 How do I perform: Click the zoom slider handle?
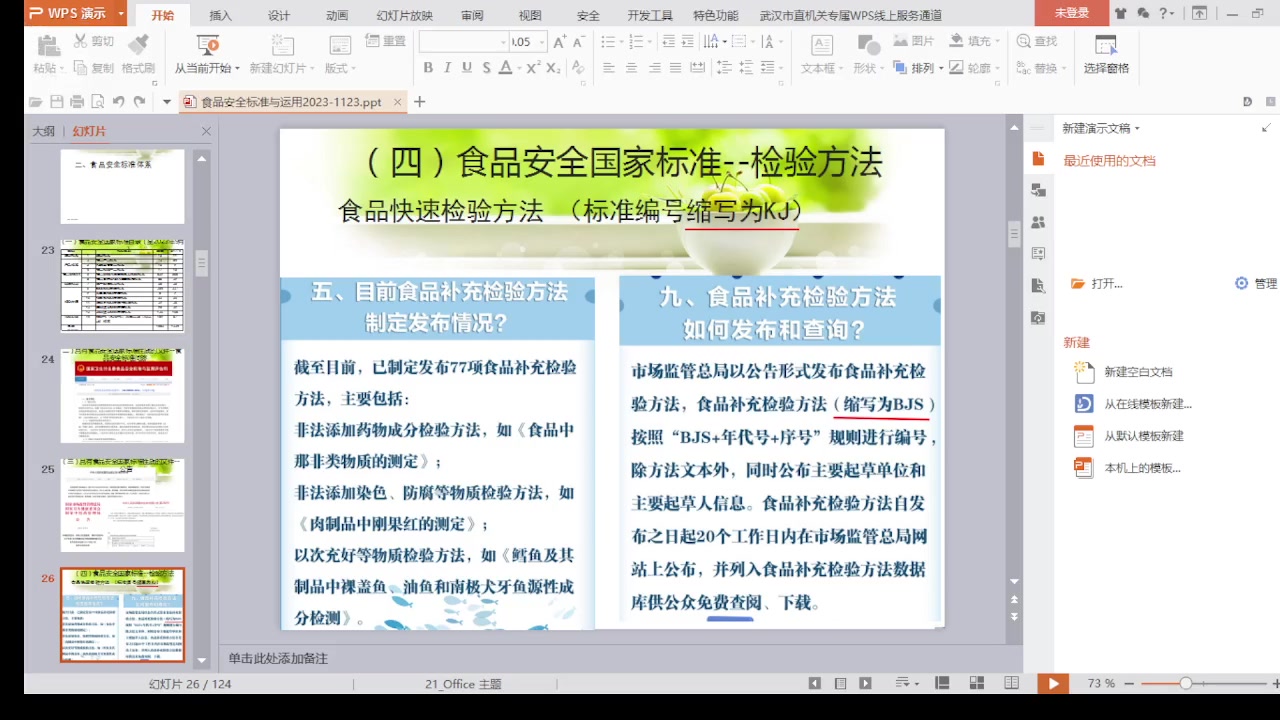1186,683
